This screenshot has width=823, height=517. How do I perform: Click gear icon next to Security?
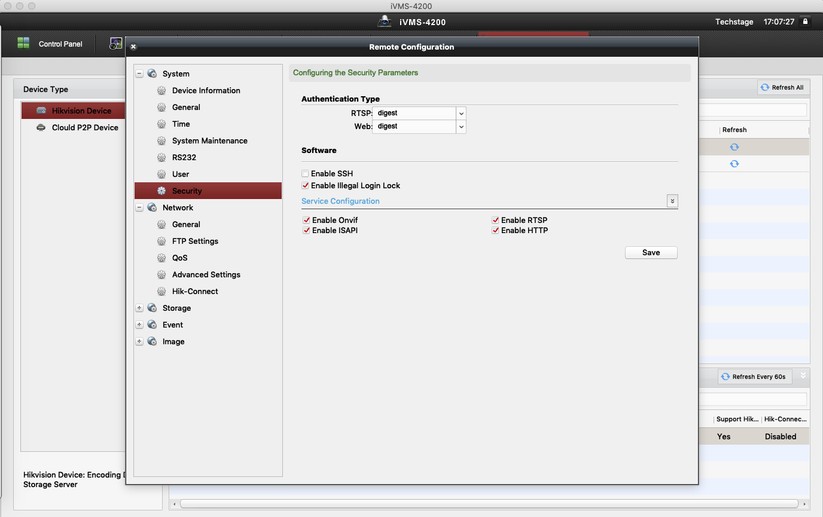click(162, 191)
